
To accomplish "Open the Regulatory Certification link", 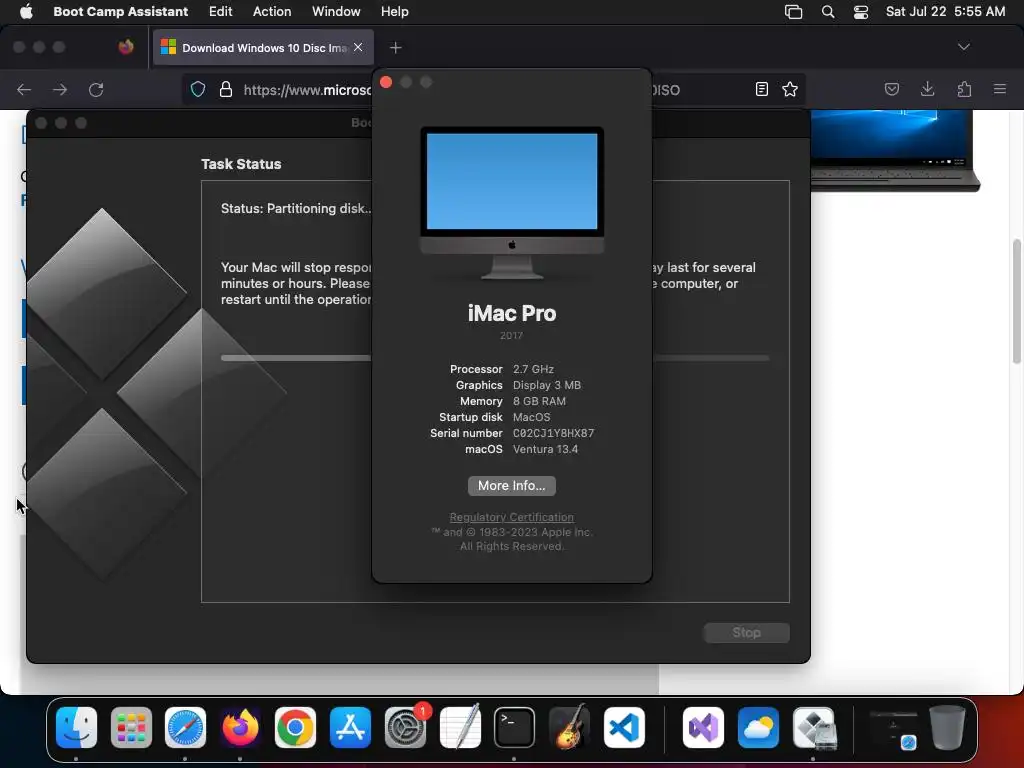I will click(511, 517).
